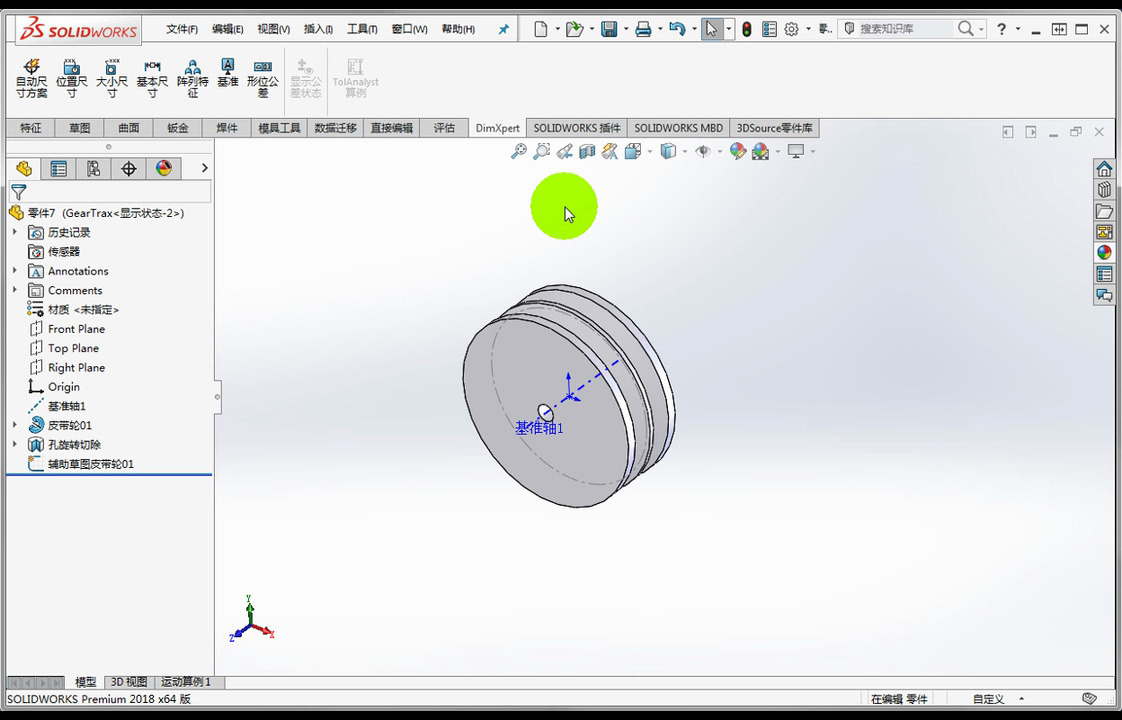The width and height of the screenshot is (1122, 720).
Task: Toggle Hide/Show Items eye icon
Action: click(703, 150)
